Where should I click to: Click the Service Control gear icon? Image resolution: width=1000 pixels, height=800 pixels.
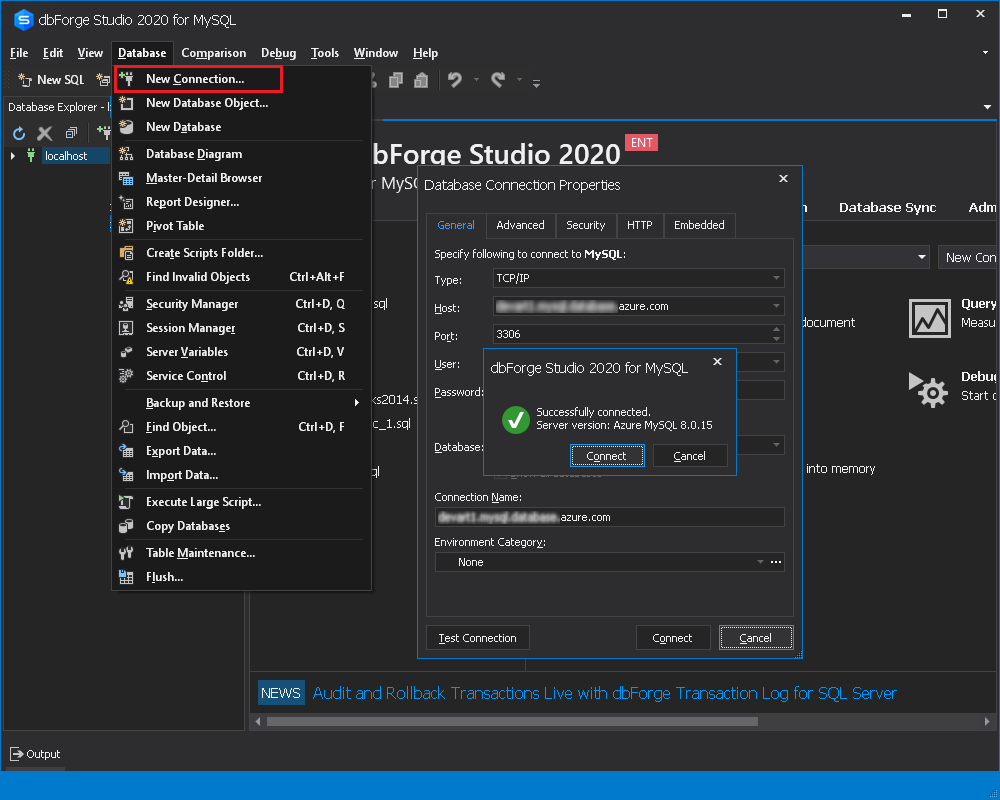[126, 376]
